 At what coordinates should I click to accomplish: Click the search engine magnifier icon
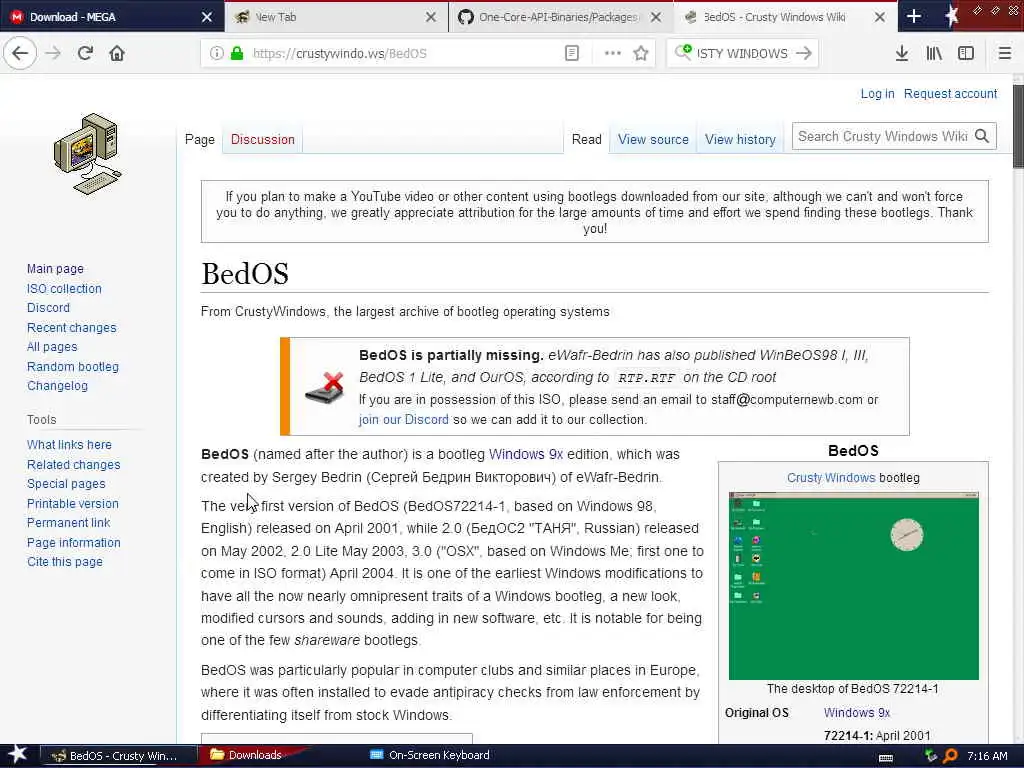pyautogui.click(x=683, y=52)
